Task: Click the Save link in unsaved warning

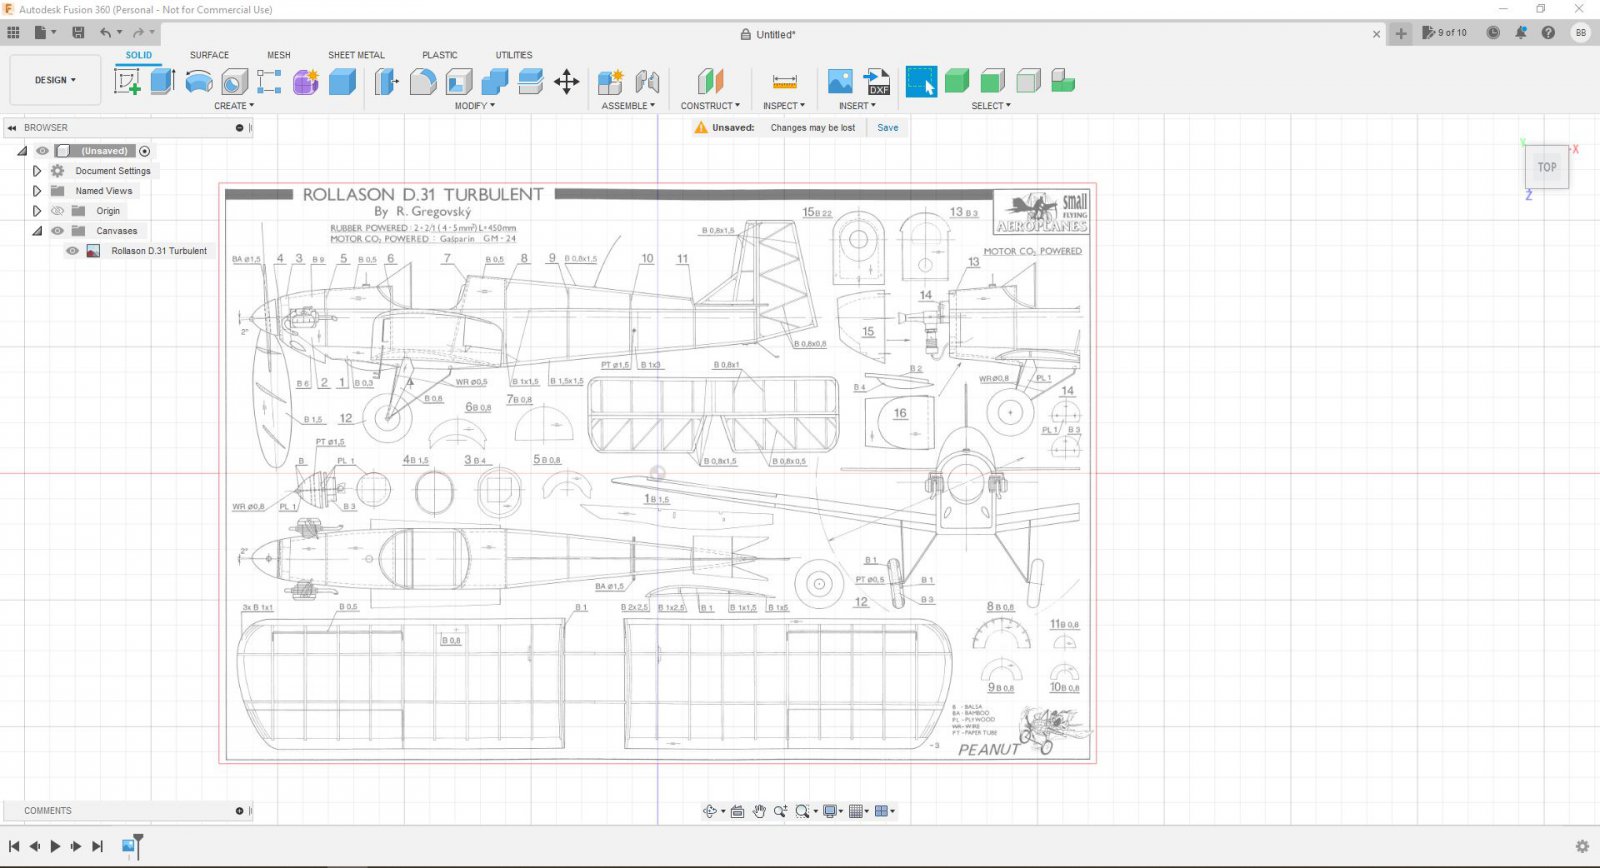Action: pyautogui.click(x=888, y=128)
